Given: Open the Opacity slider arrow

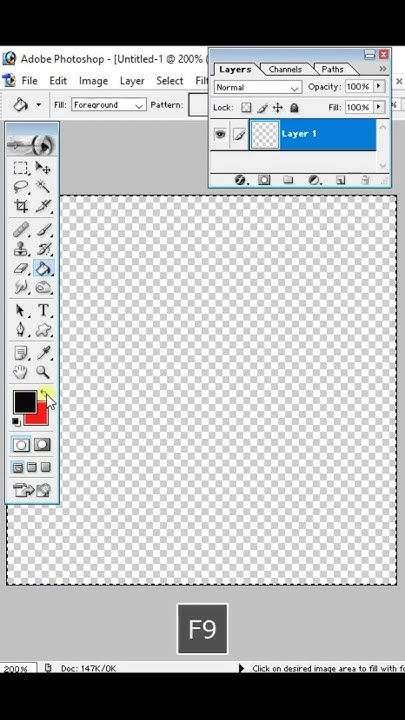Looking at the screenshot, I should pyautogui.click(x=379, y=86).
